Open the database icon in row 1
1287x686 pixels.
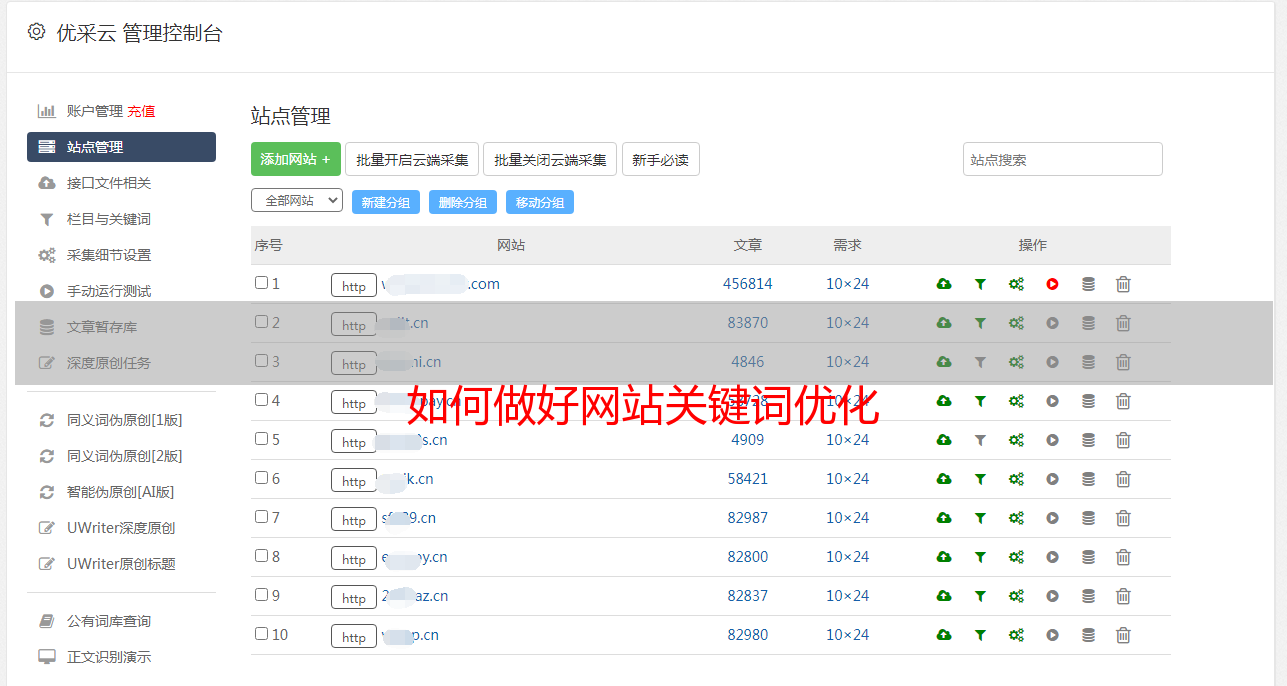(x=1088, y=284)
